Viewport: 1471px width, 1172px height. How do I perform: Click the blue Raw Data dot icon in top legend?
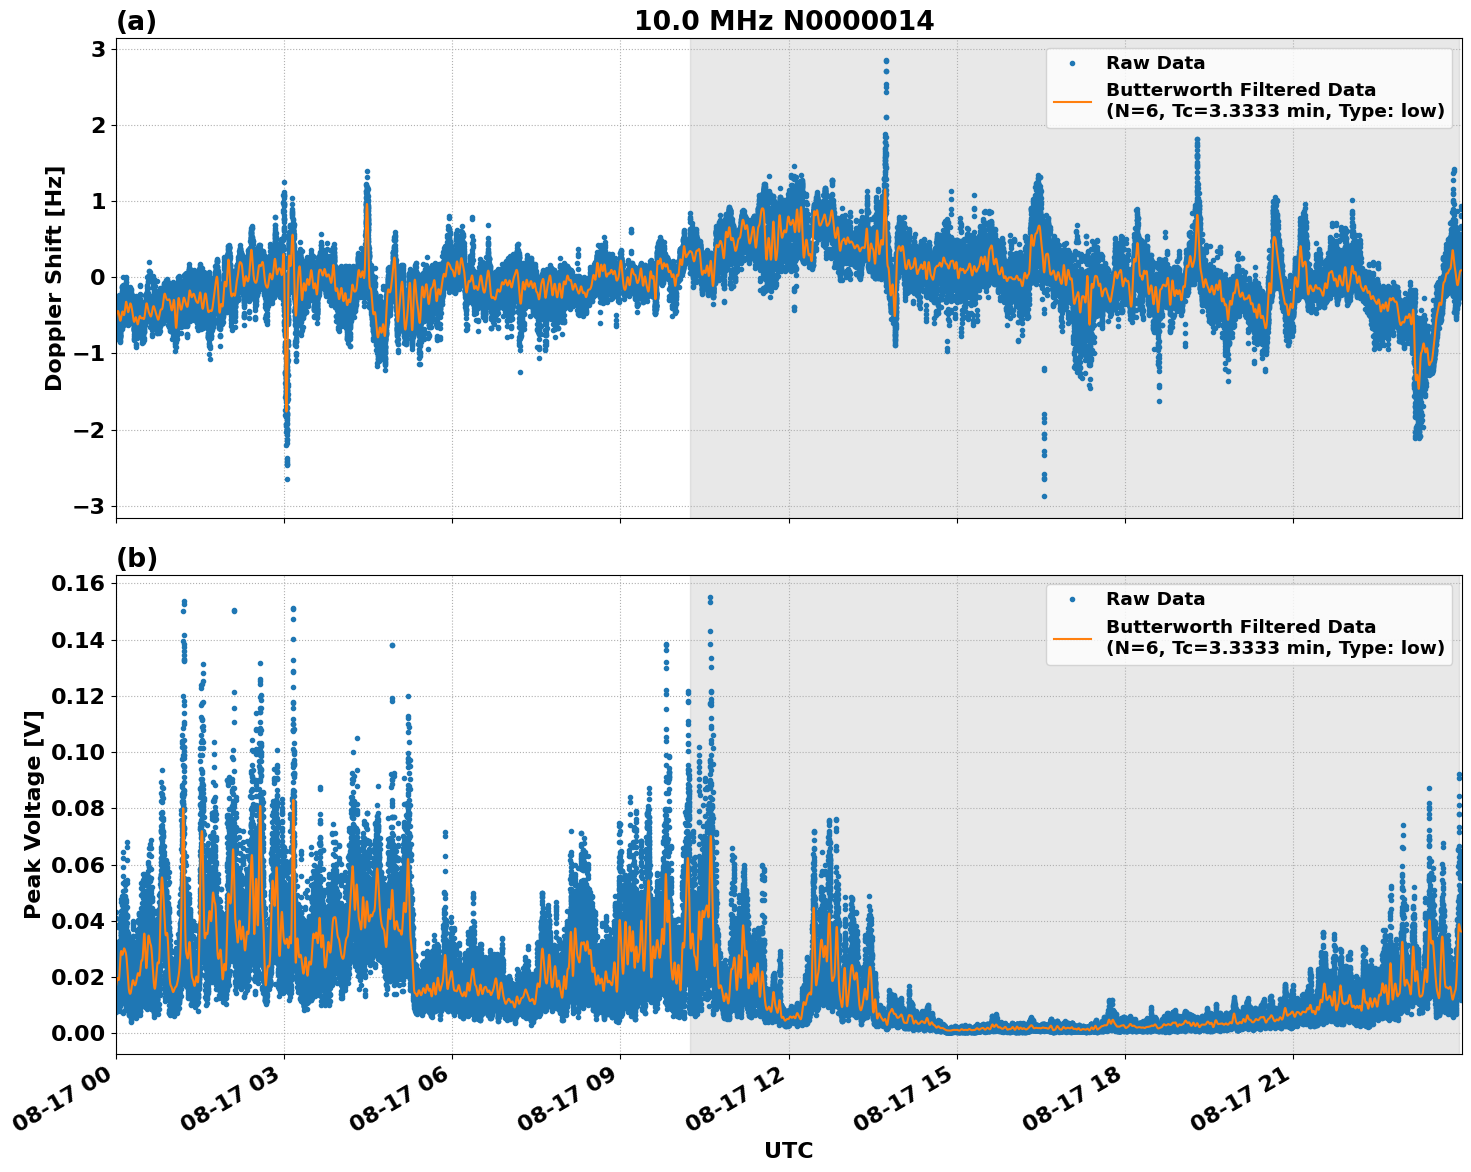[x=1071, y=62]
